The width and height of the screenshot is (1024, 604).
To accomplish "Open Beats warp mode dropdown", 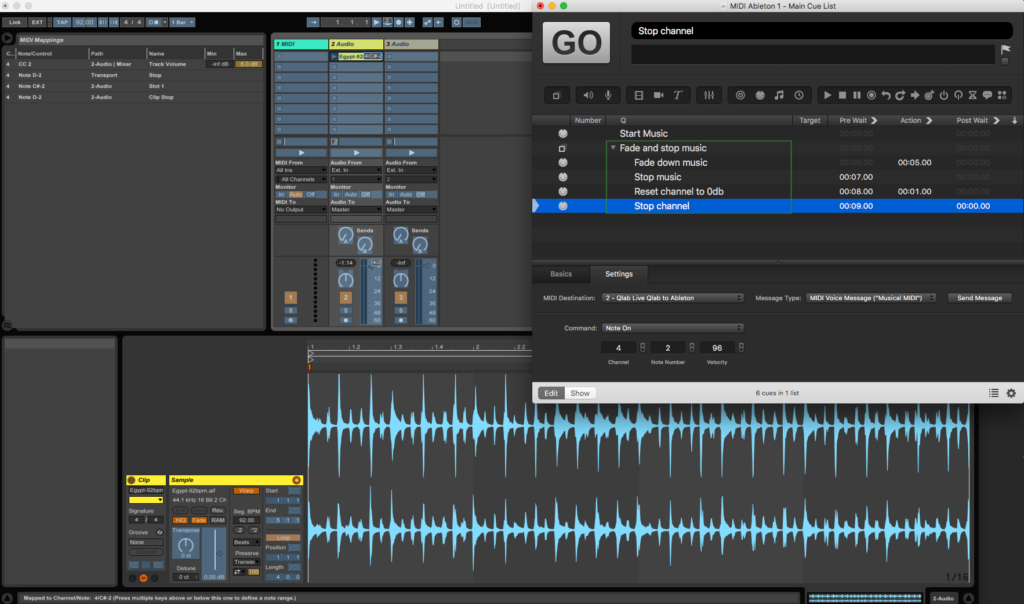I will pos(246,542).
